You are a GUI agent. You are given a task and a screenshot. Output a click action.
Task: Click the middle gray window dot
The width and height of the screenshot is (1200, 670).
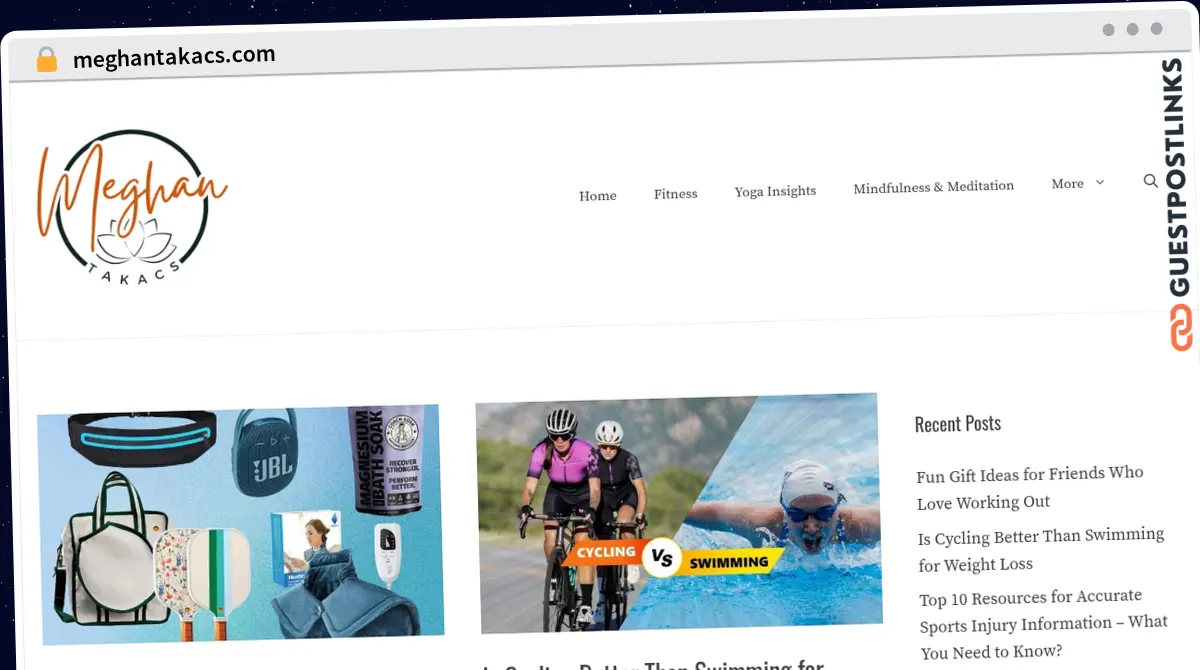[1132, 30]
